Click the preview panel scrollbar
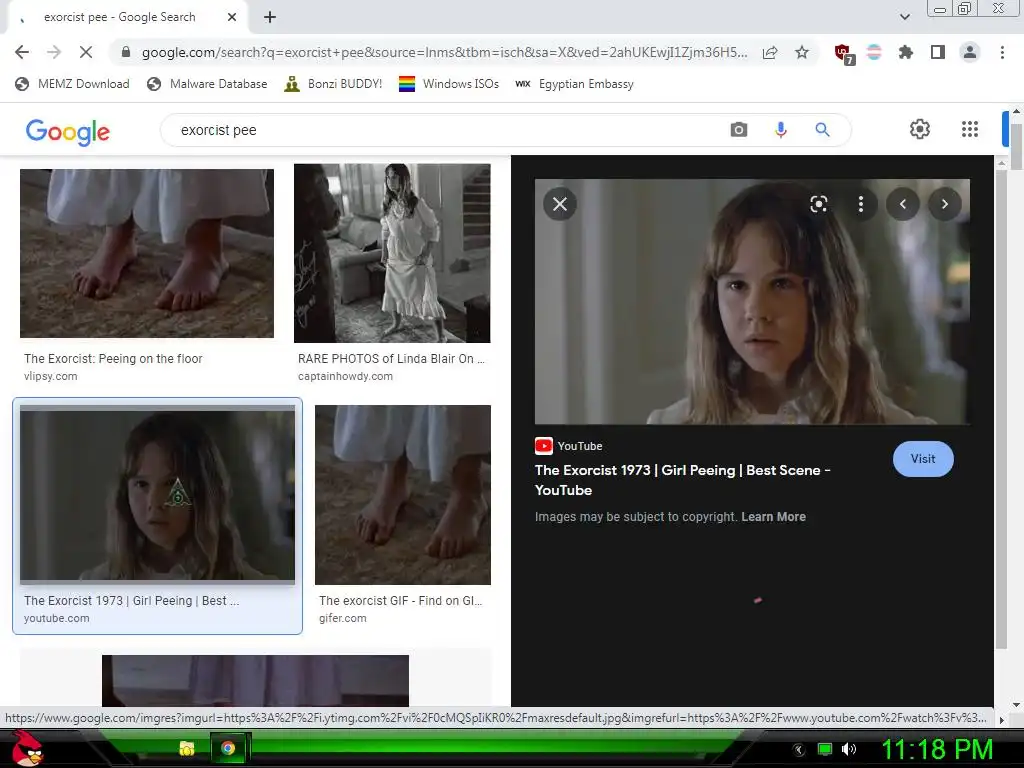The height and width of the screenshot is (768, 1024). coord(1001,408)
